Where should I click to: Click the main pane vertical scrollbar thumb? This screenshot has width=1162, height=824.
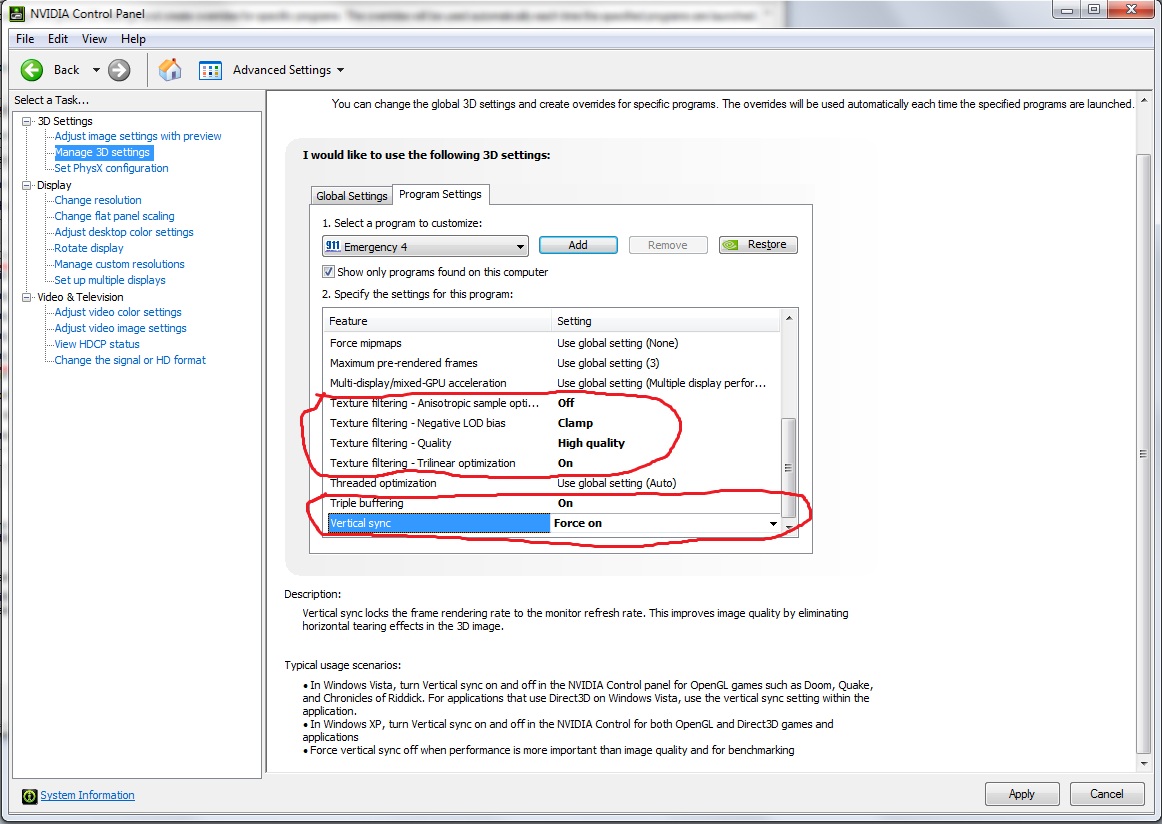(1143, 453)
